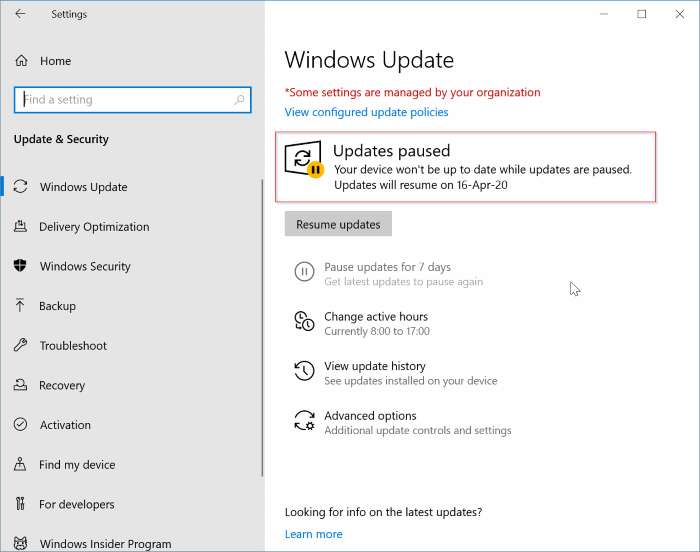Click the Learn more link
Screen dimensions: 700x552
point(314,534)
